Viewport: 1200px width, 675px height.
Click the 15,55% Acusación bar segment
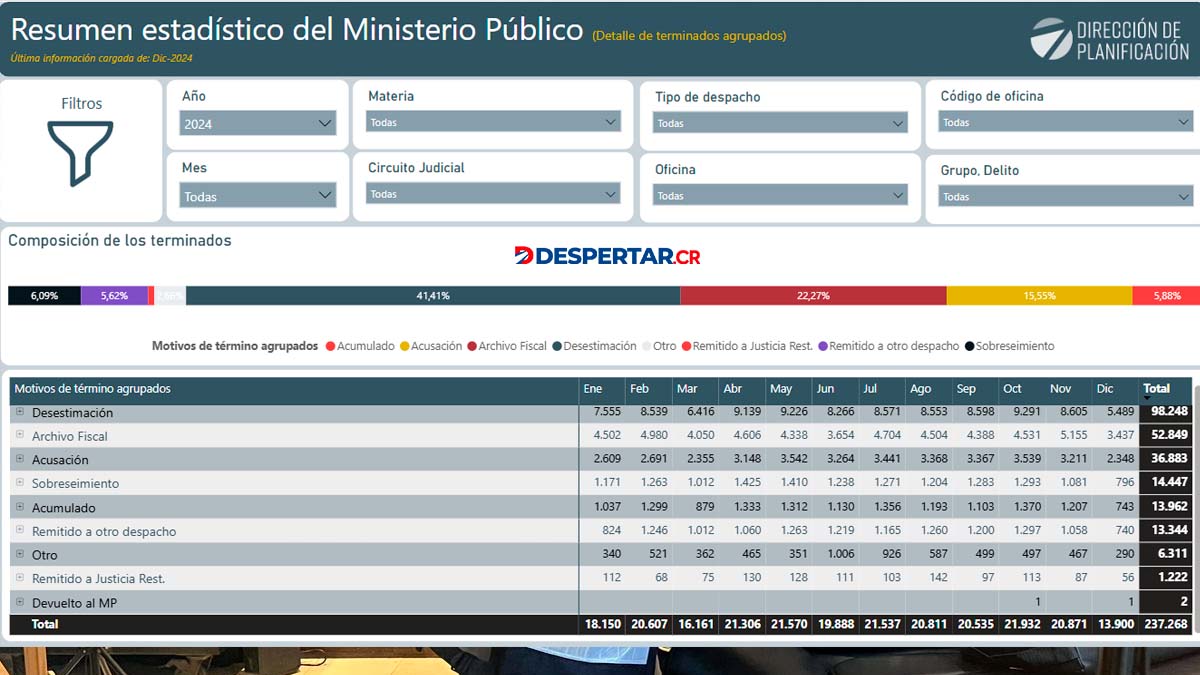(1039, 296)
